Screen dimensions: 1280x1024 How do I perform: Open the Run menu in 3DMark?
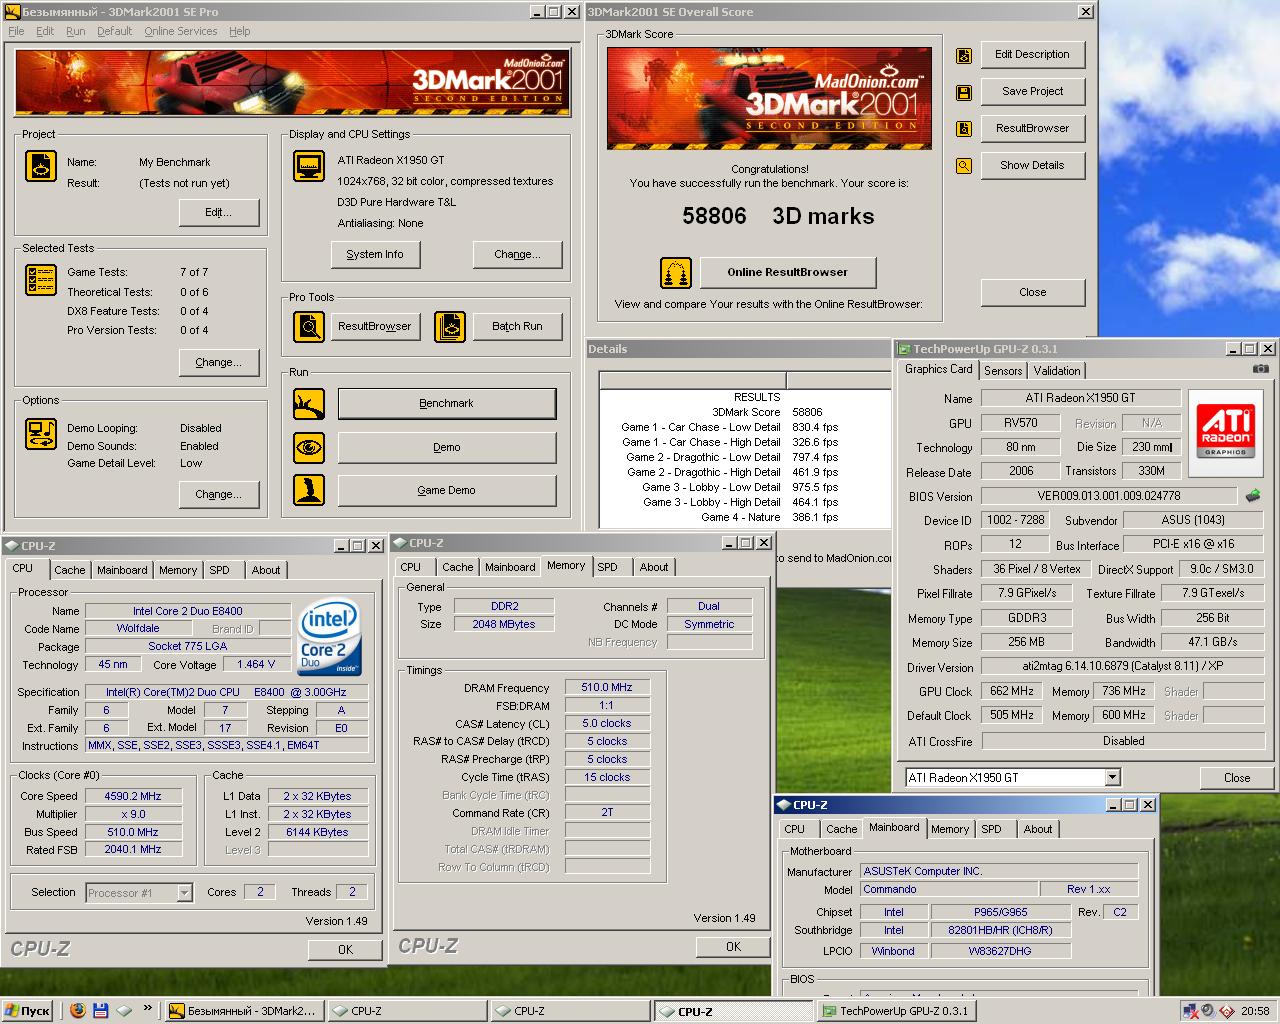click(x=76, y=31)
